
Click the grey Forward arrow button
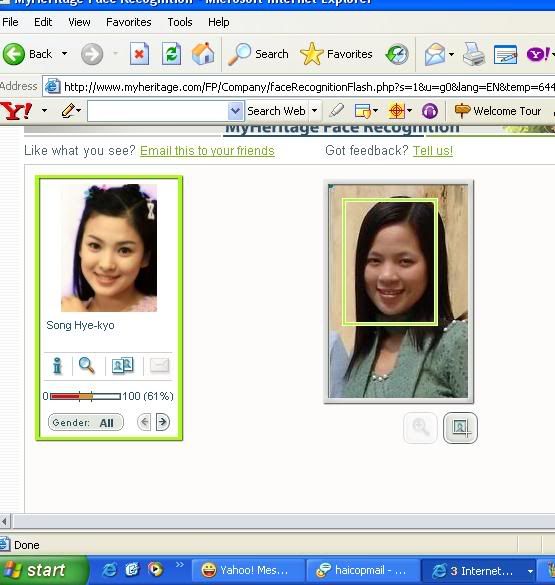pos(92,54)
